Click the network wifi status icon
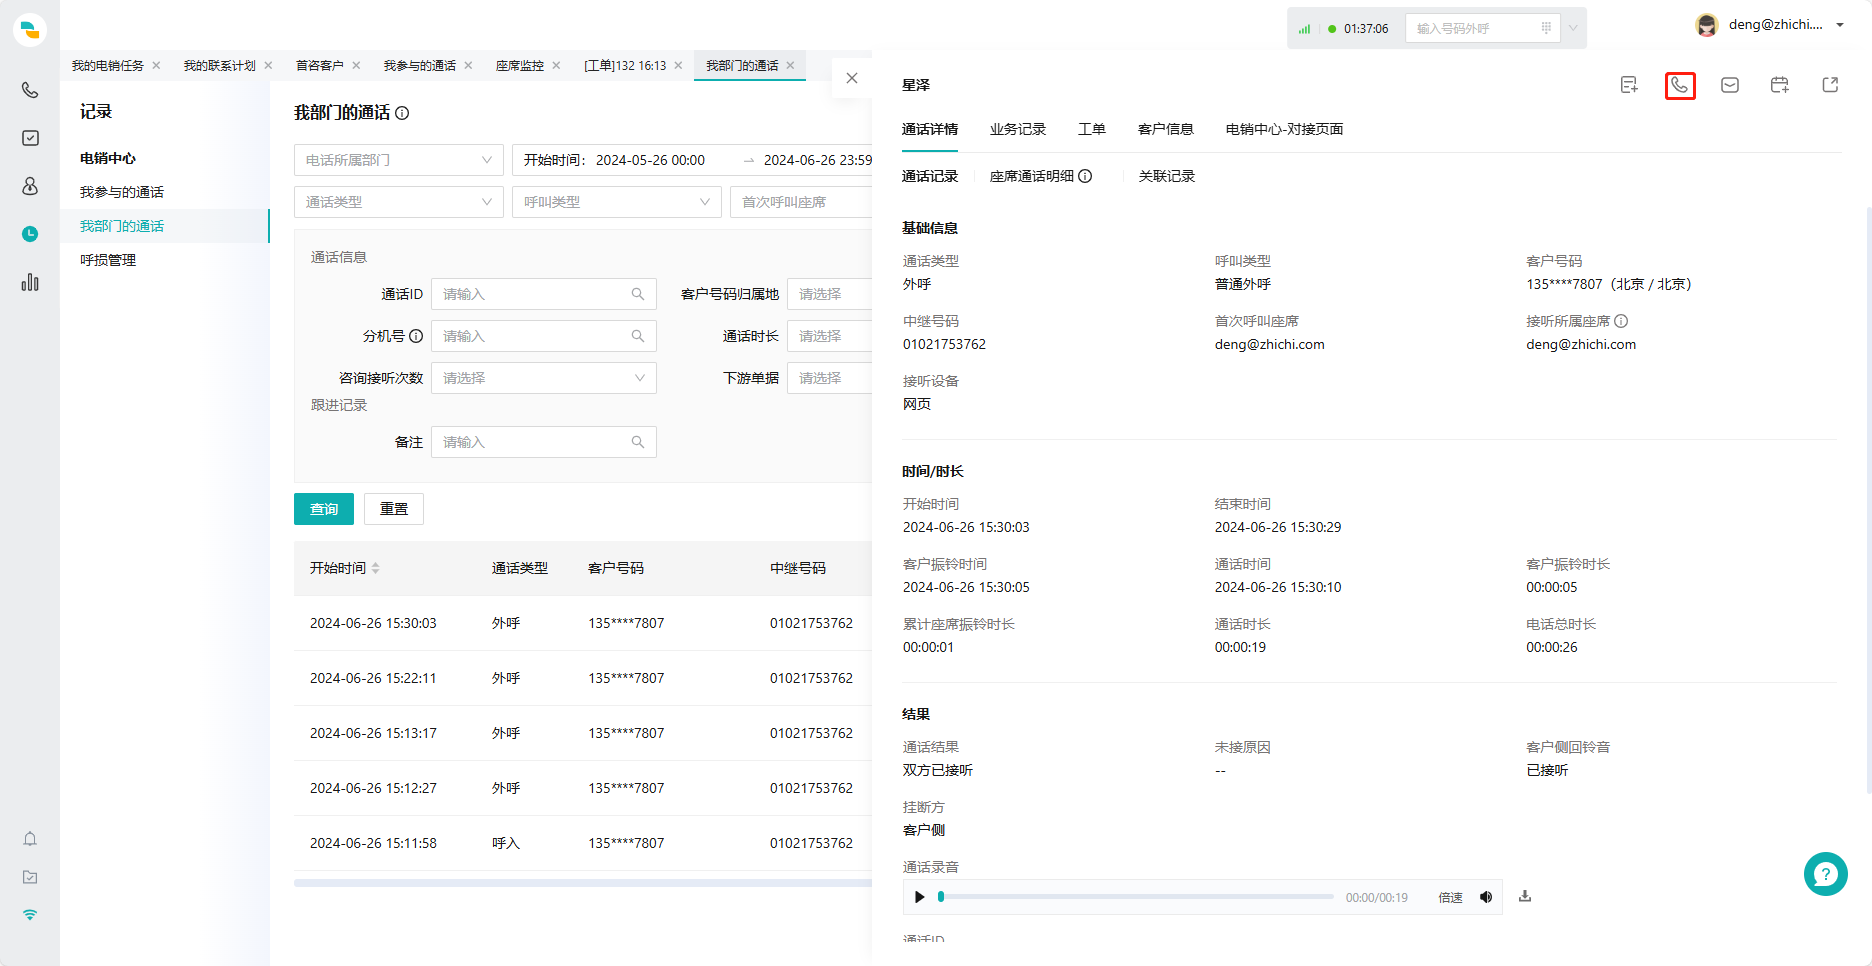Image resolution: width=1872 pixels, height=966 pixels. [x=30, y=915]
